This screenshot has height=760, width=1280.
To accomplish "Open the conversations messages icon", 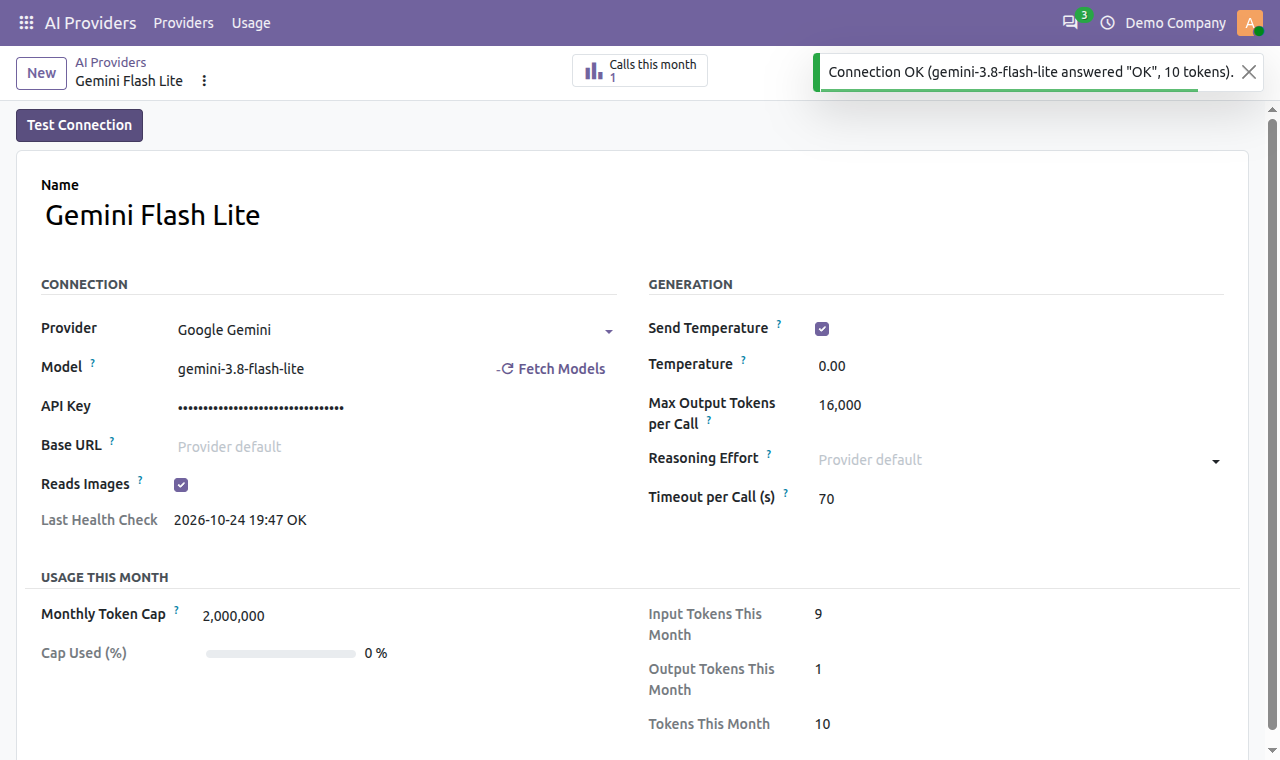I will coord(1070,23).
